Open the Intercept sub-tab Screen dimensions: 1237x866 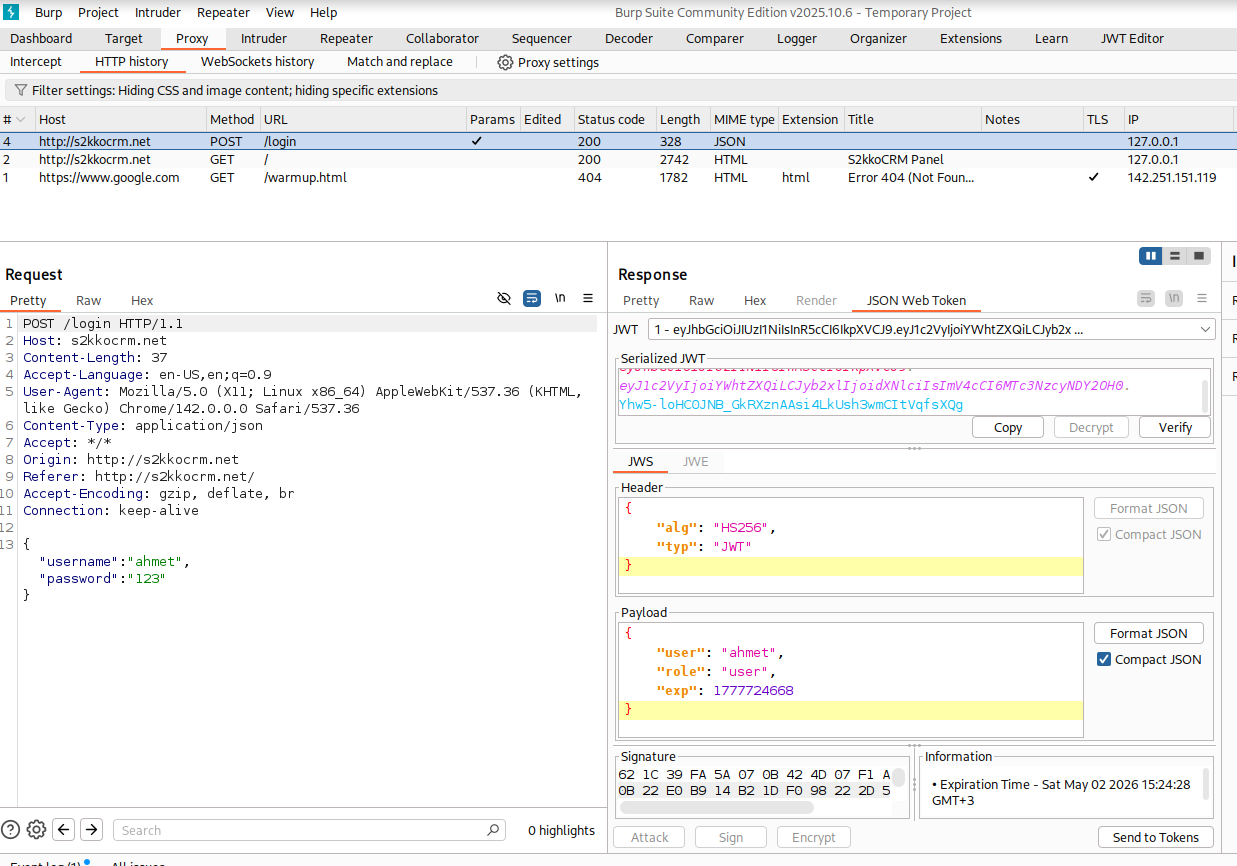coord(36,62)
